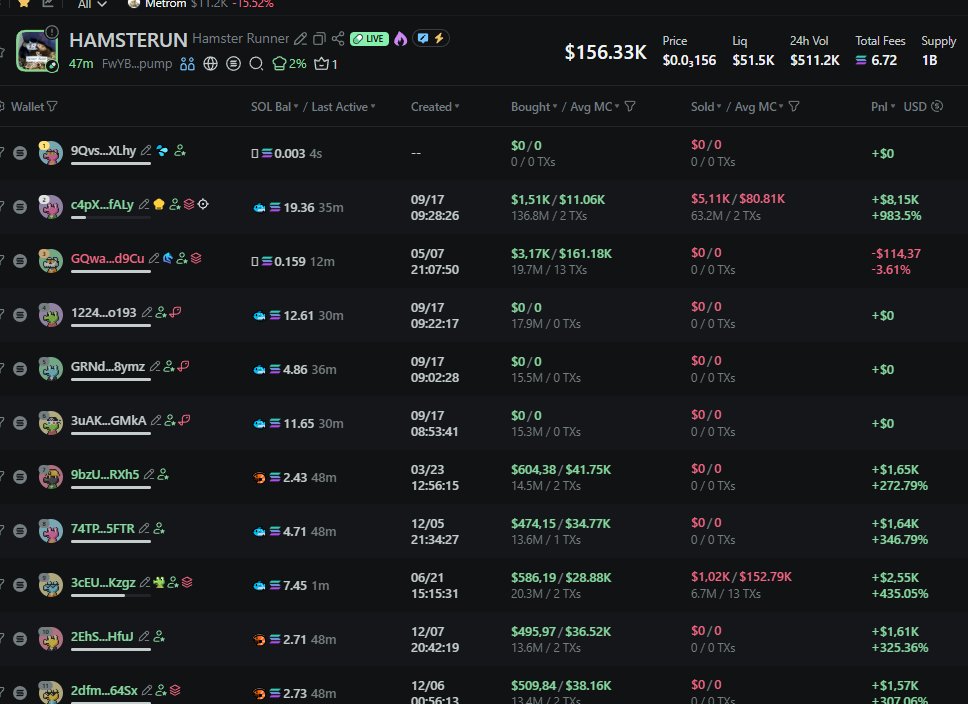Viewport: 968px width, 704px height.
Task: Copy token name using the copy icon
Action: coord(319,39)
